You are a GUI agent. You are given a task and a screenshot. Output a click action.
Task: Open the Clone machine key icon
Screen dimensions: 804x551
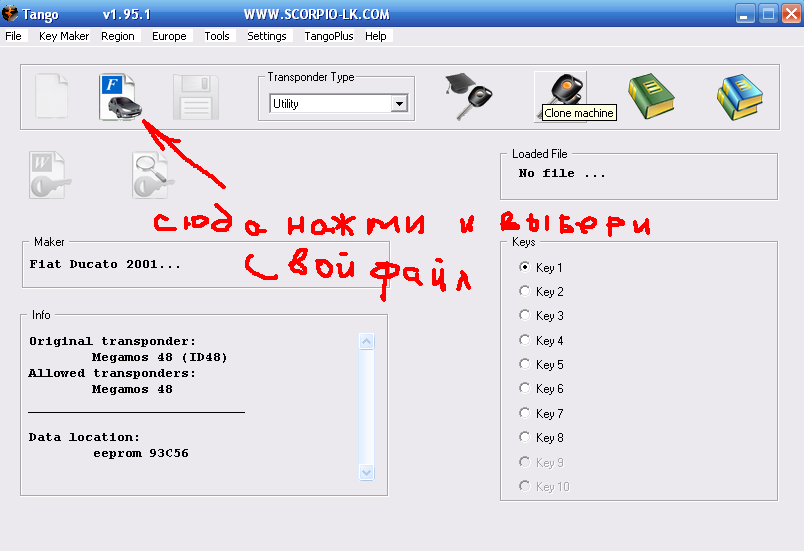[x=560, y=96]
